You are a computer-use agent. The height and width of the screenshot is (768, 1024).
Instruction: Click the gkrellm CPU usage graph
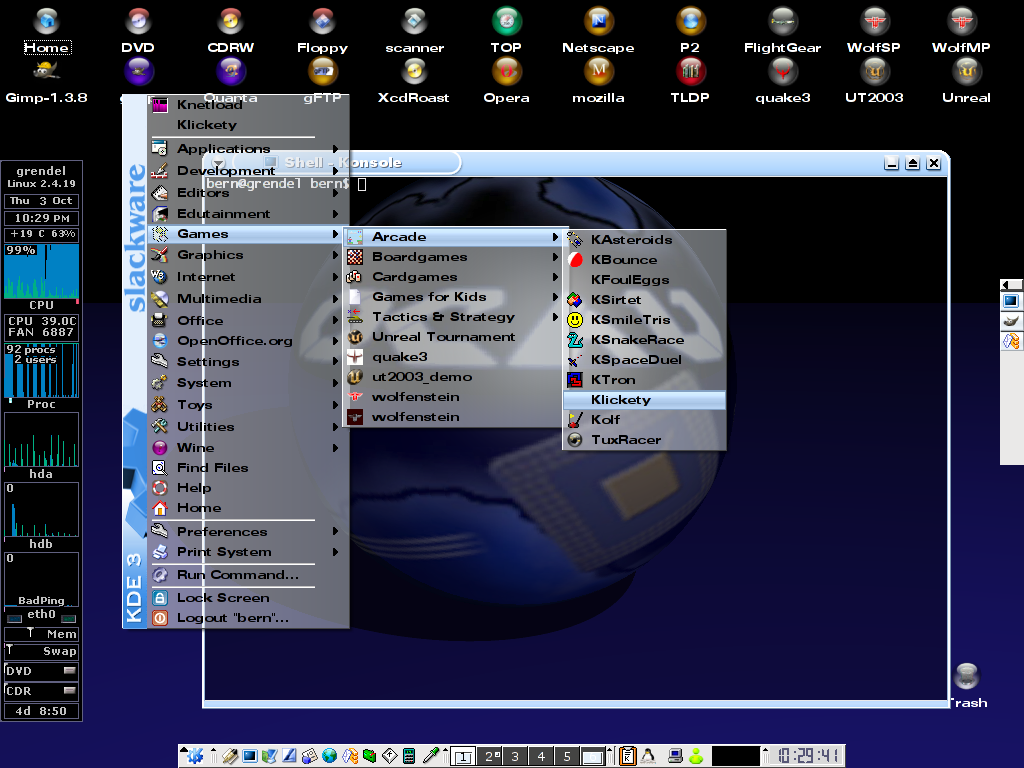coord(42,272)
